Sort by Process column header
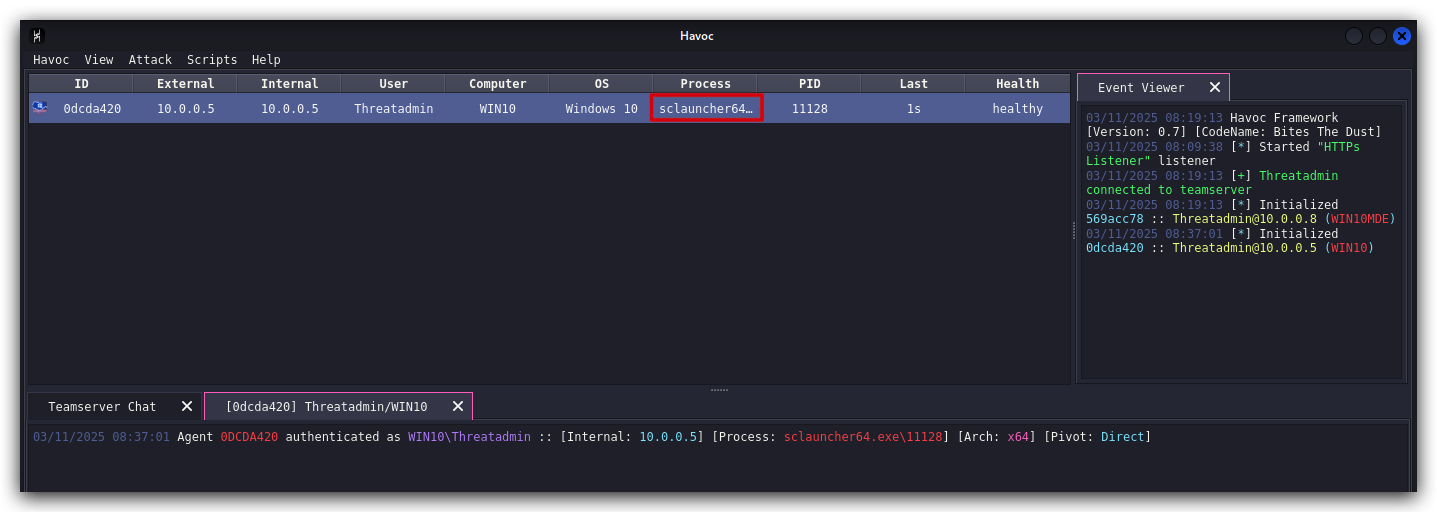Viewport: 1437px width, 512px height. (705, 84)
